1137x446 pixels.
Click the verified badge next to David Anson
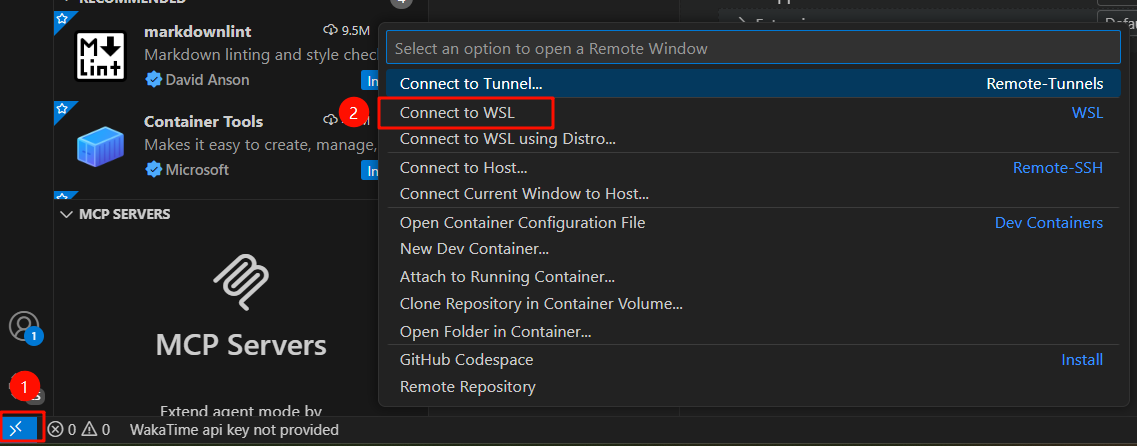coord(153,79)
